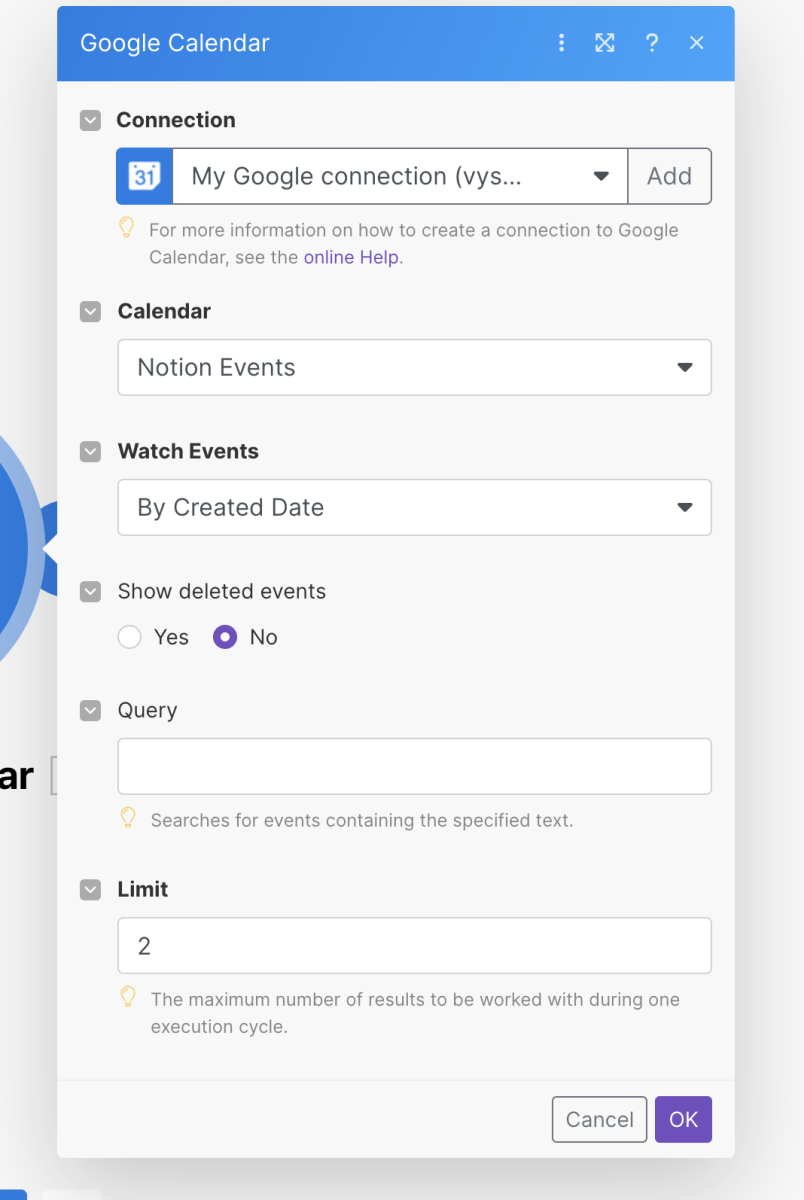Select No for Show deleted events
Viewport: 804px width, 1200px height.
(225, 637)
